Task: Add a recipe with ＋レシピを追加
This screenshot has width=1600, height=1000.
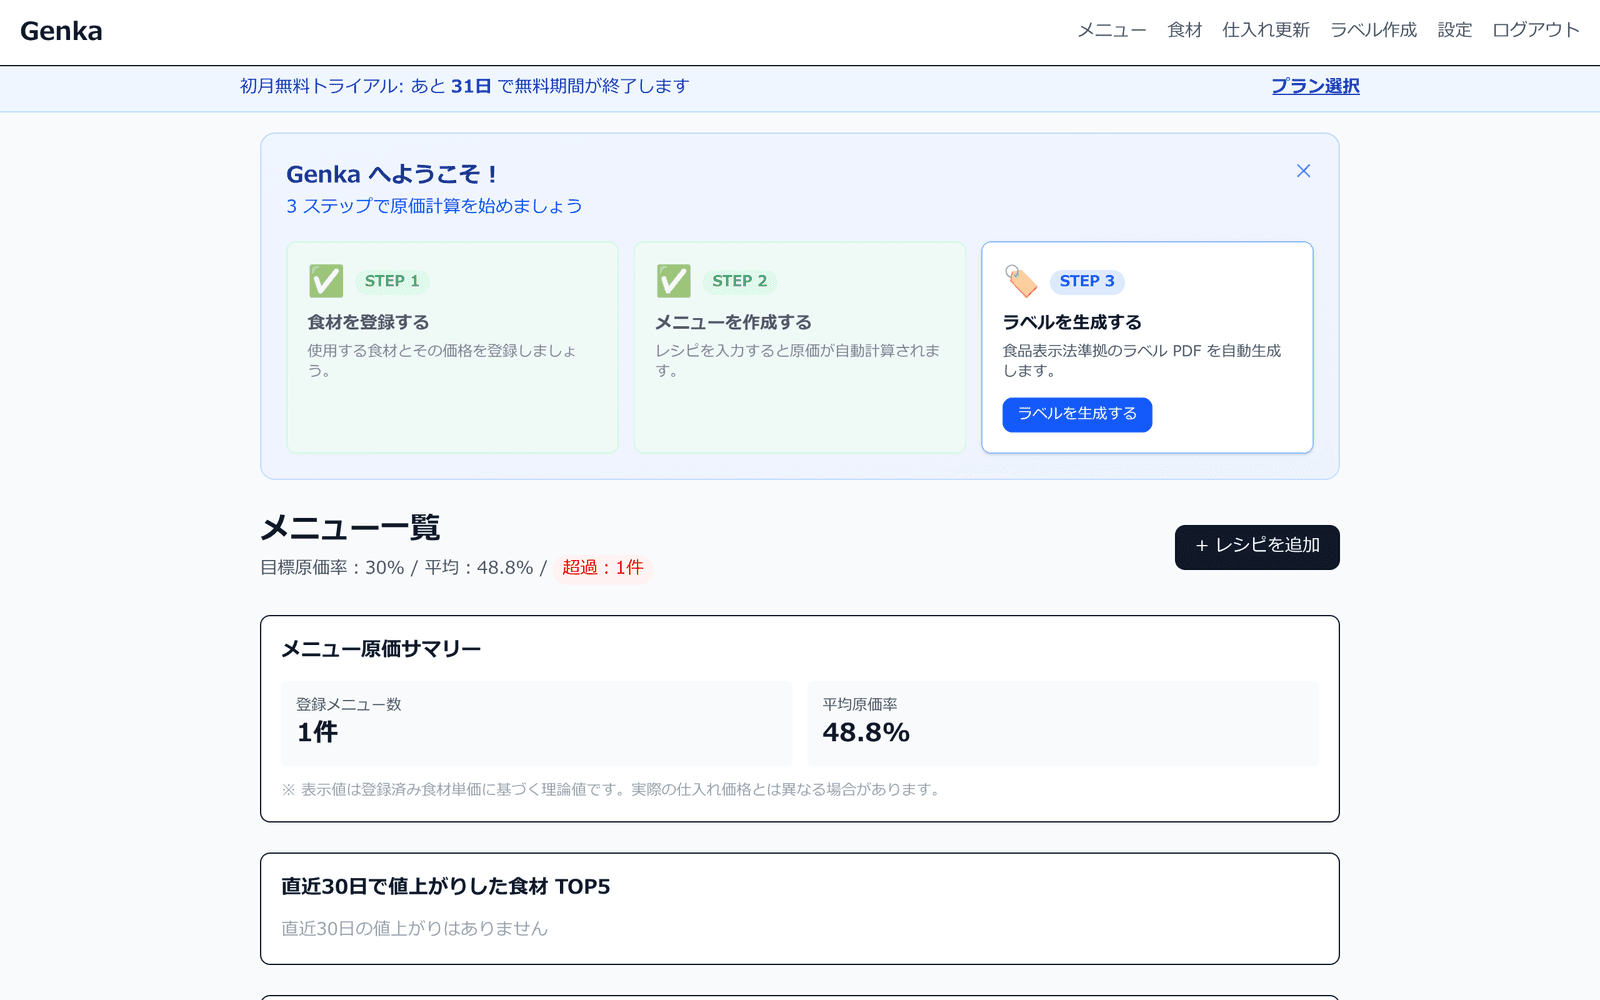Action: pyautogui.click(x=1257, y=547)
